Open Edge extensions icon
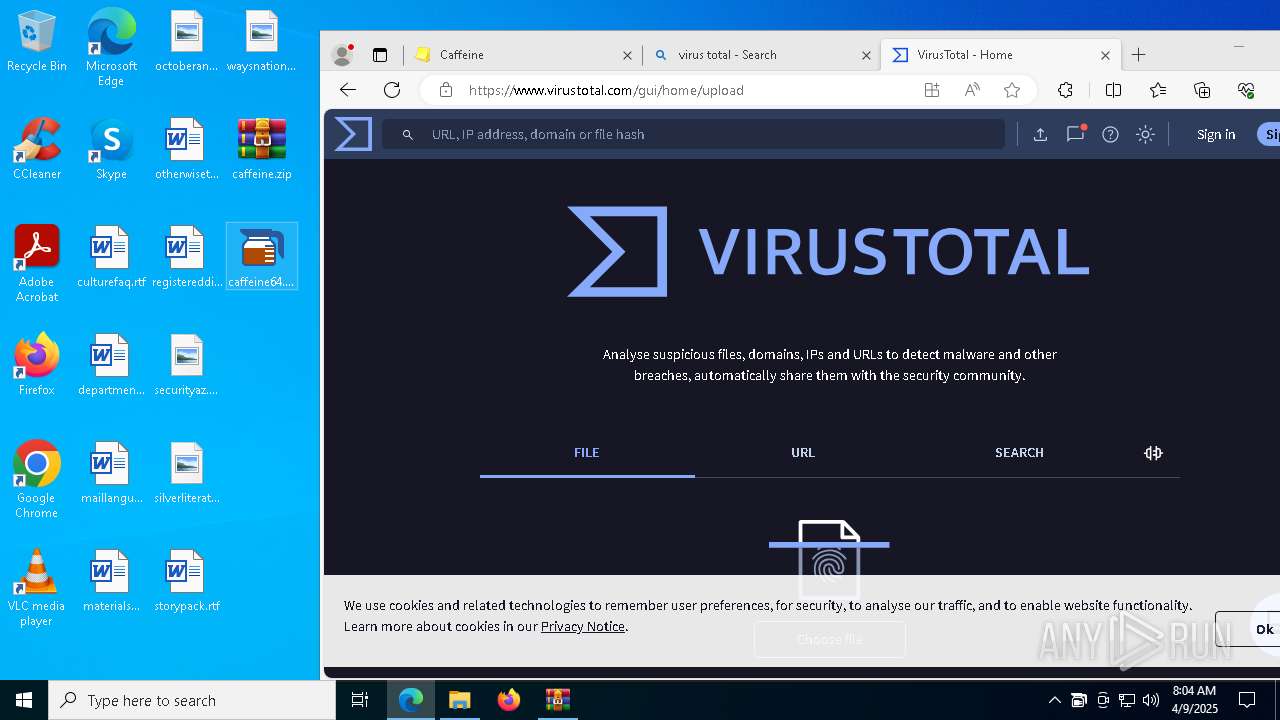 pyautogui.click(x=1065, y=90)
